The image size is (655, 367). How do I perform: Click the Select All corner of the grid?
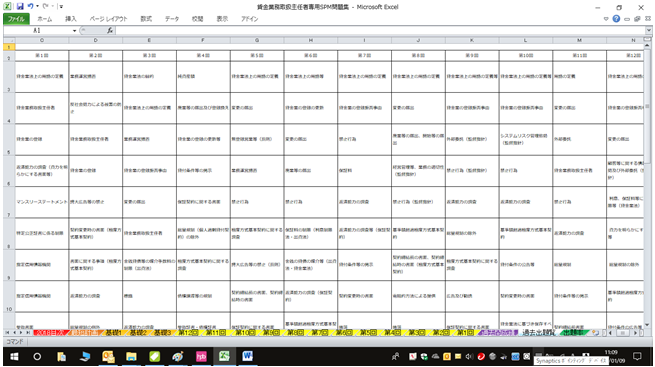[x=9, y=40]
